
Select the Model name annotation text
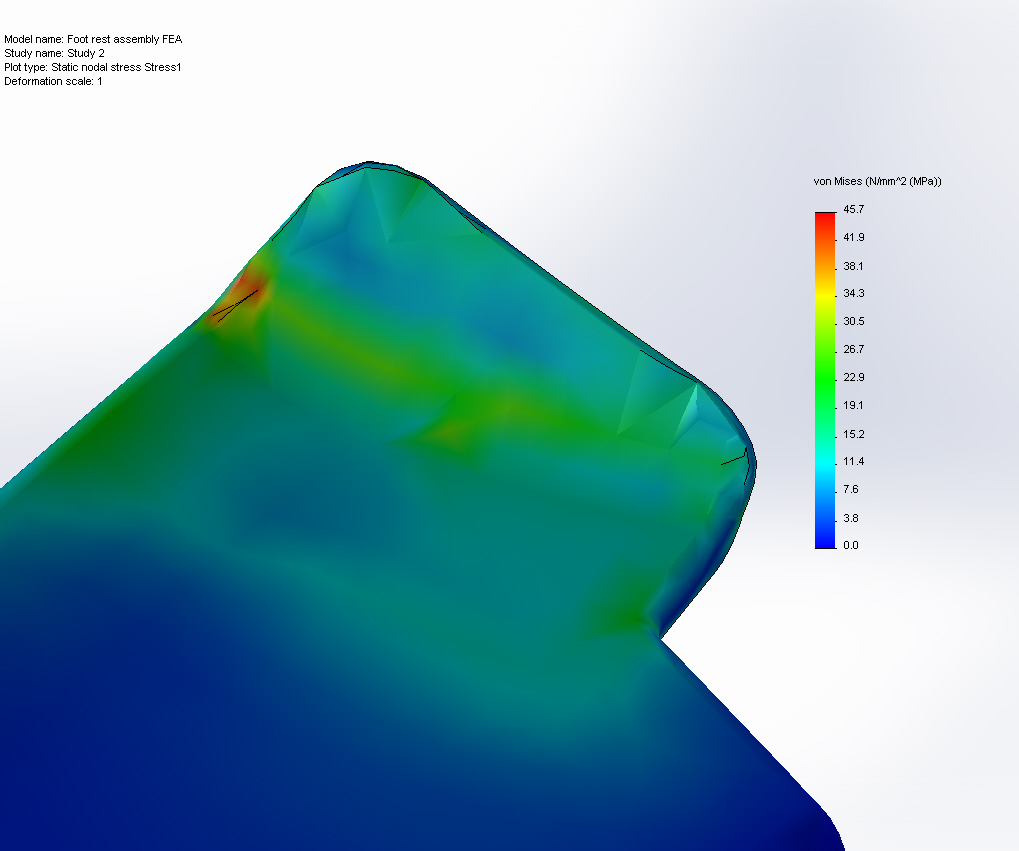pyautogui.click(x=93, y=39)
